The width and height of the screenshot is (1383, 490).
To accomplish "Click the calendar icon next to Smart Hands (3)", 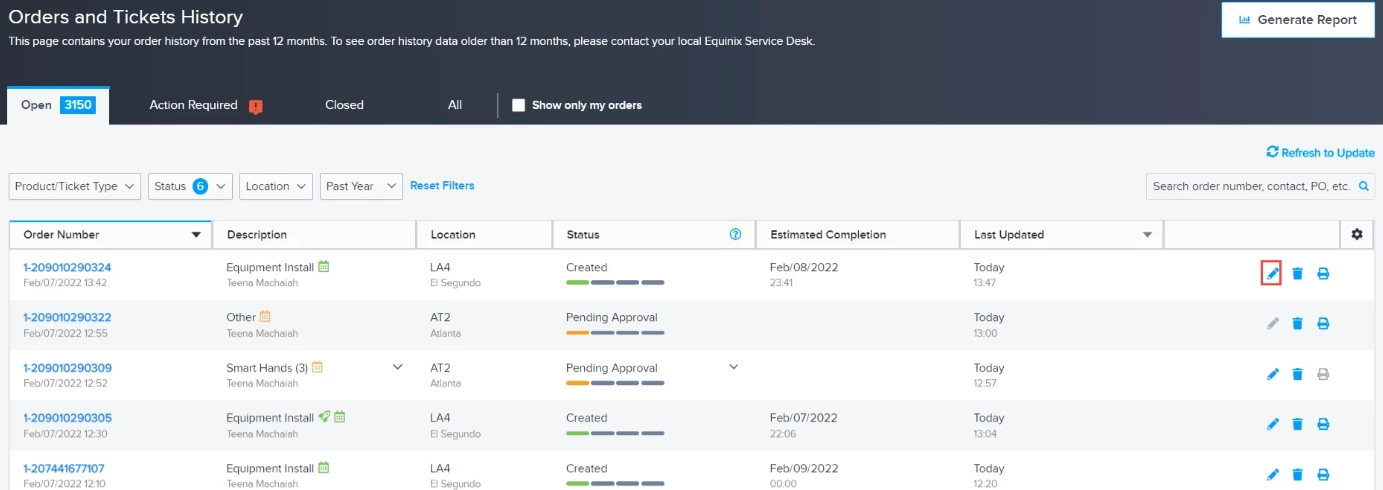I will (317, 367).
